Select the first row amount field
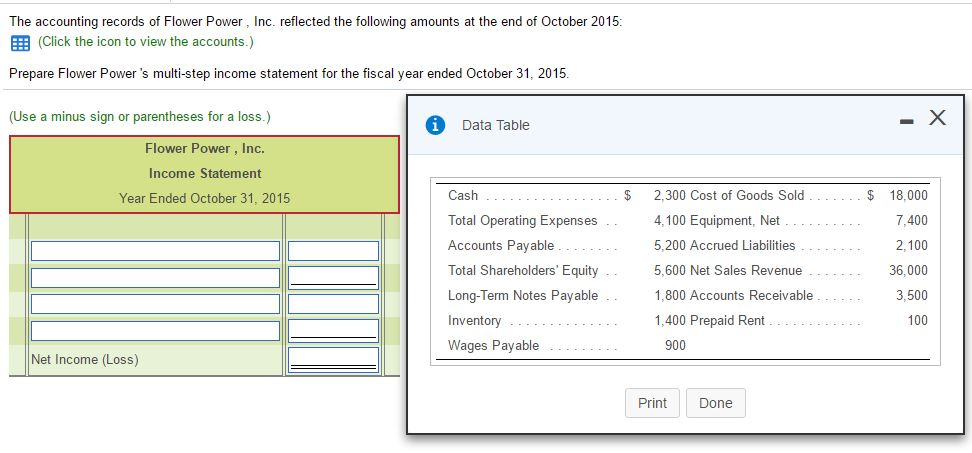972x453 pixels. 333,250
